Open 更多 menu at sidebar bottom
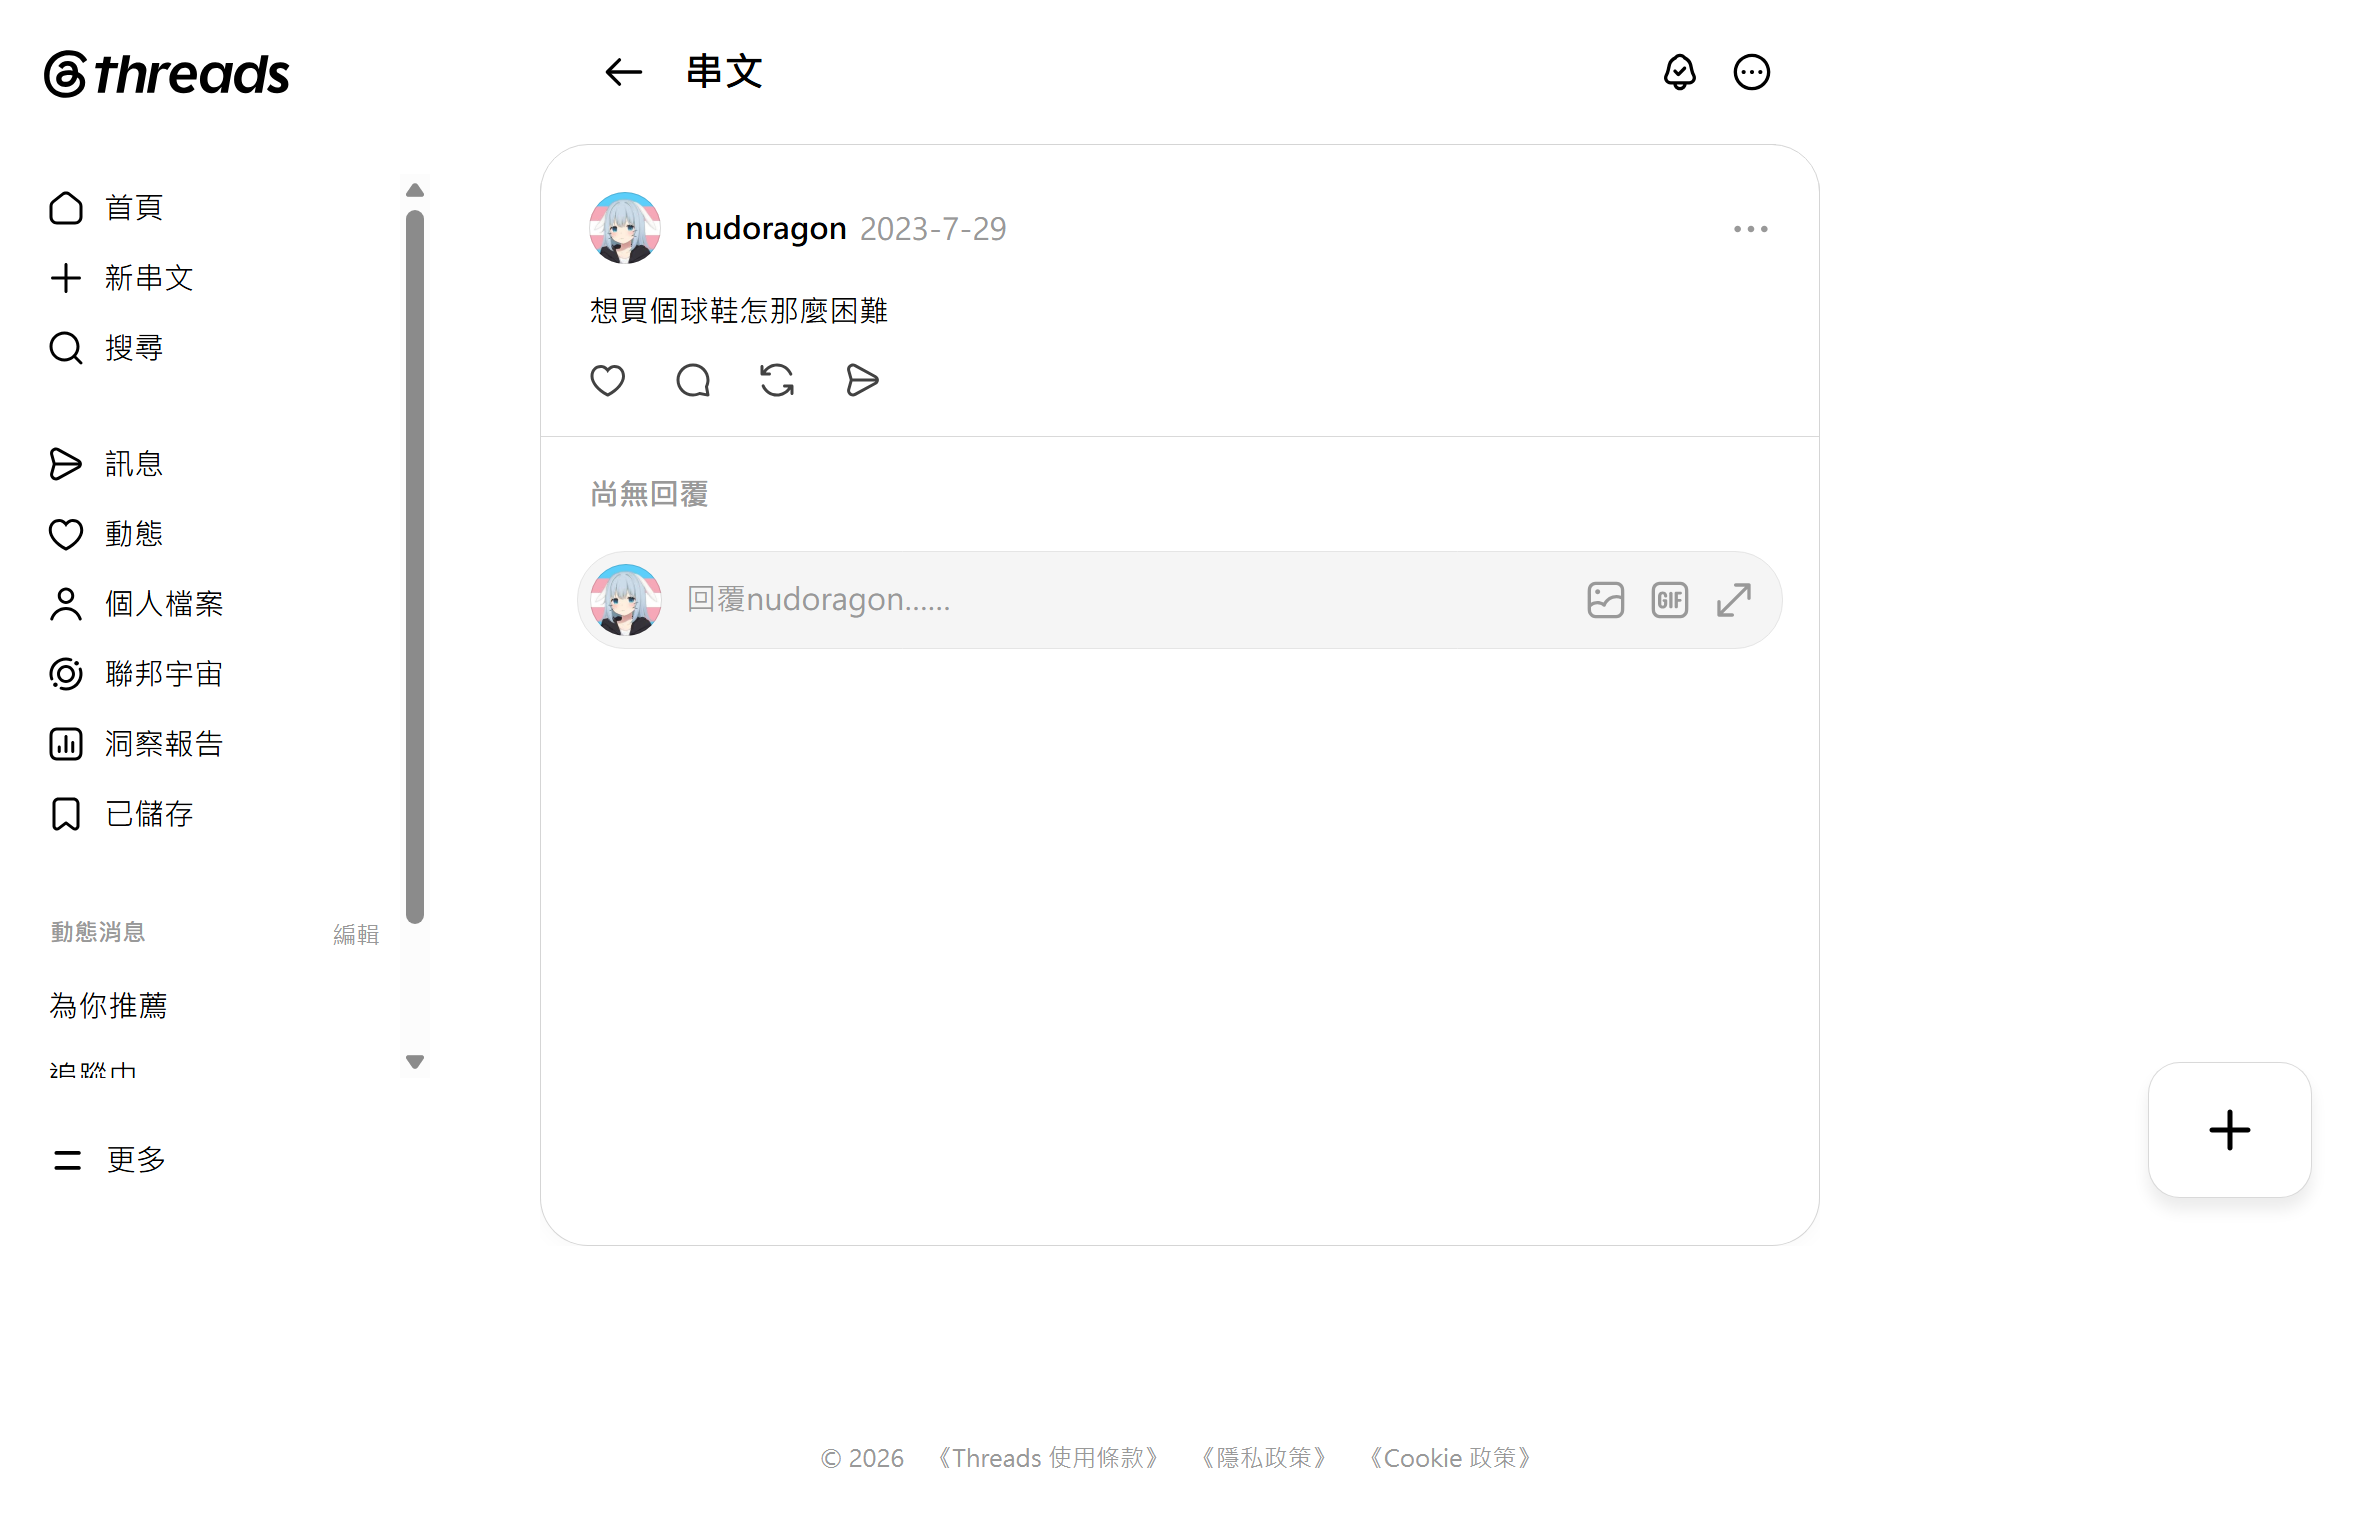This screenshot has height=1526, width=2360. [x=109, y=1160]
